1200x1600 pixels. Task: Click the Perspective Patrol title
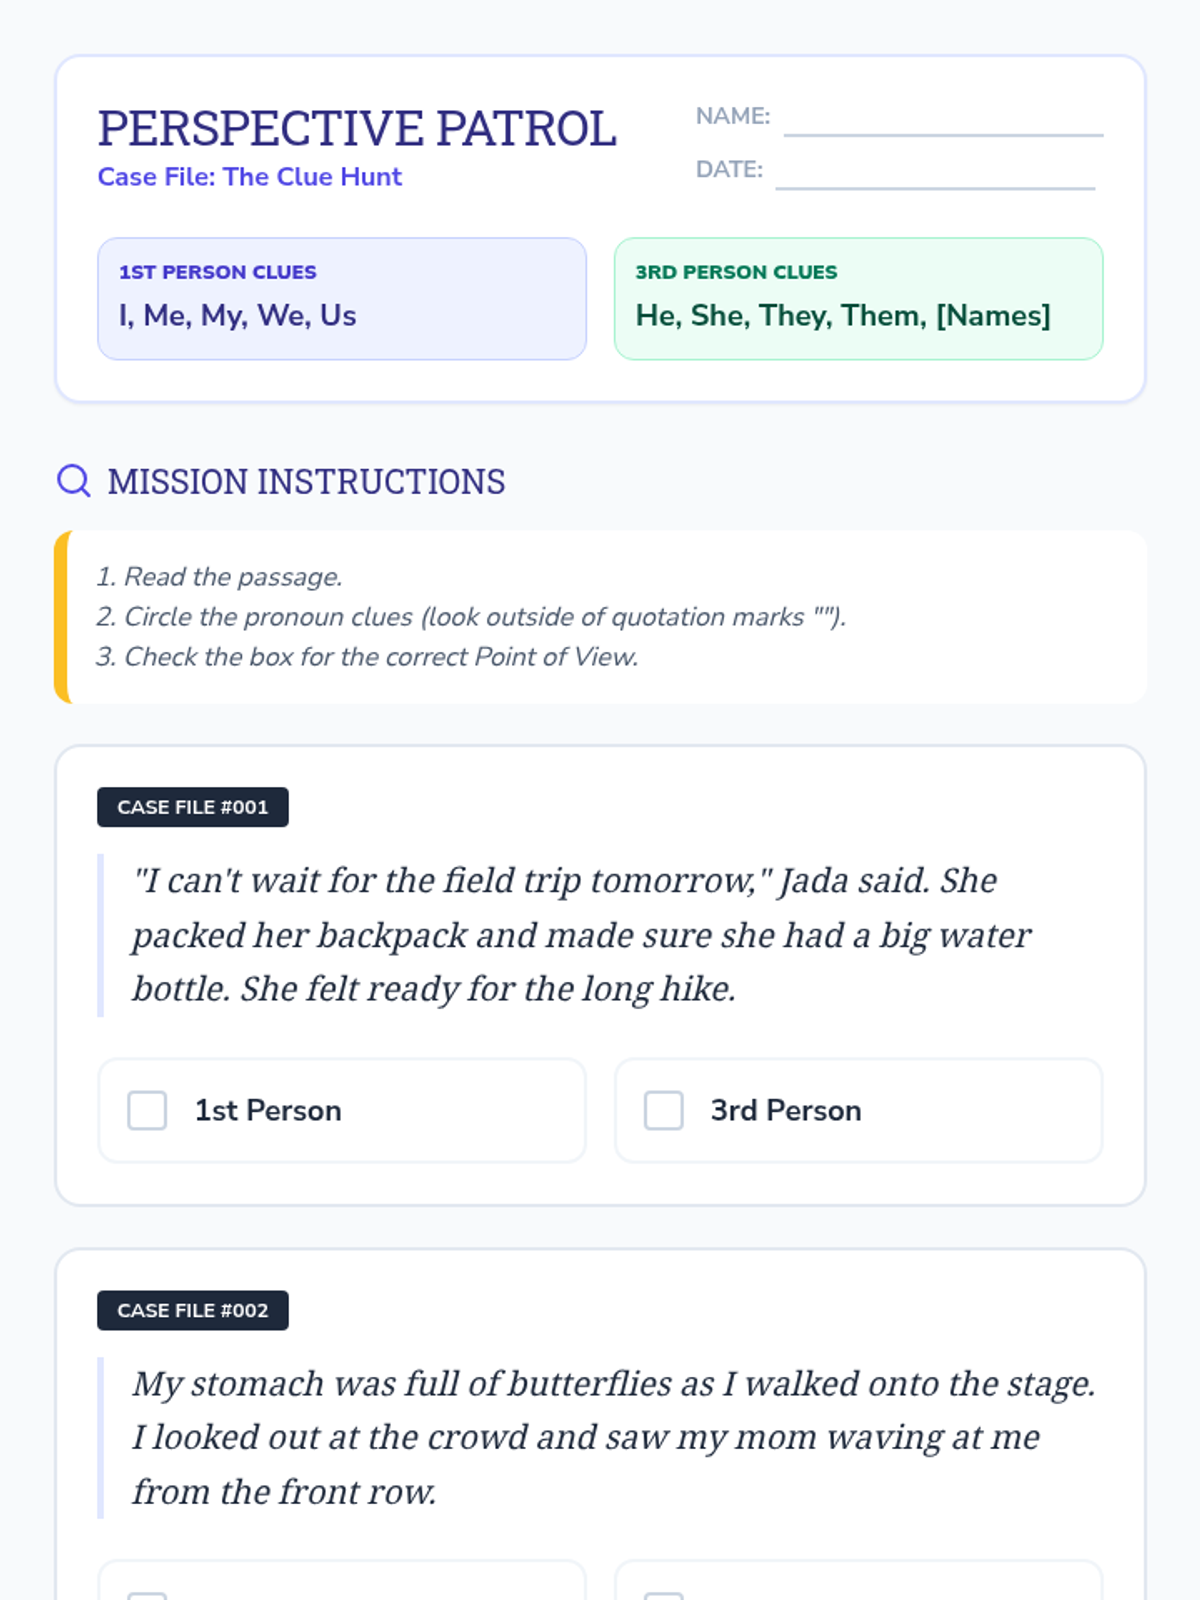[357, 128]
